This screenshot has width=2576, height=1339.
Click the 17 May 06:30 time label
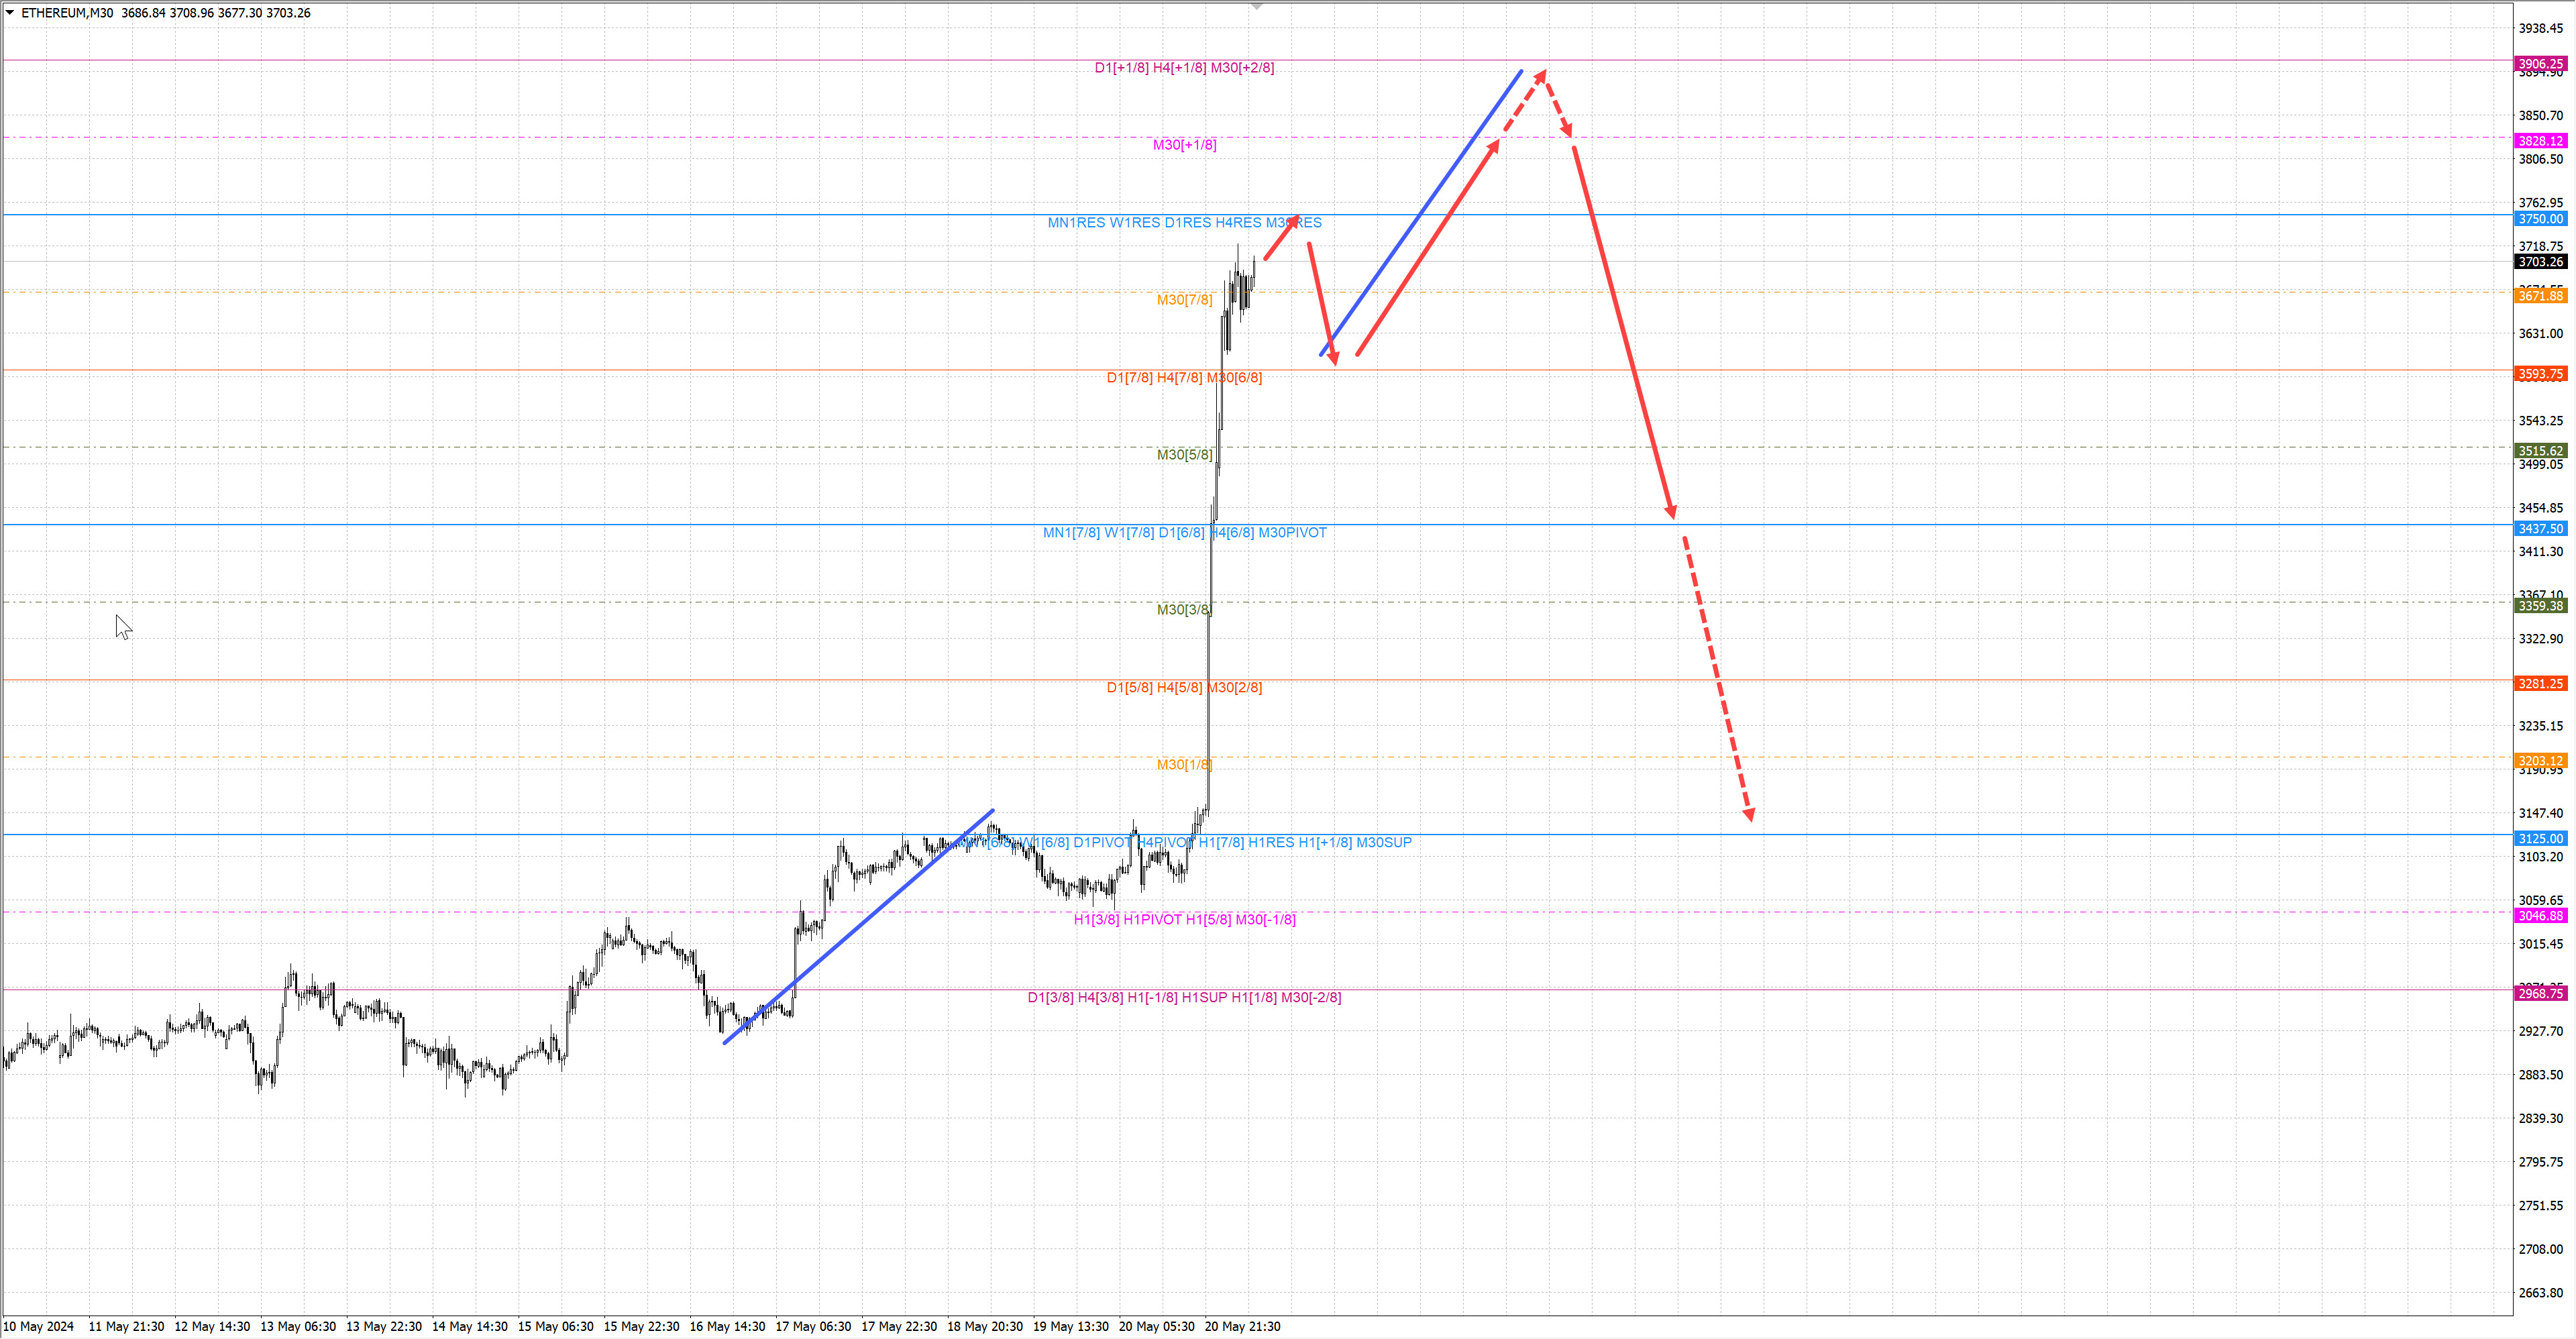[813, 1327]
